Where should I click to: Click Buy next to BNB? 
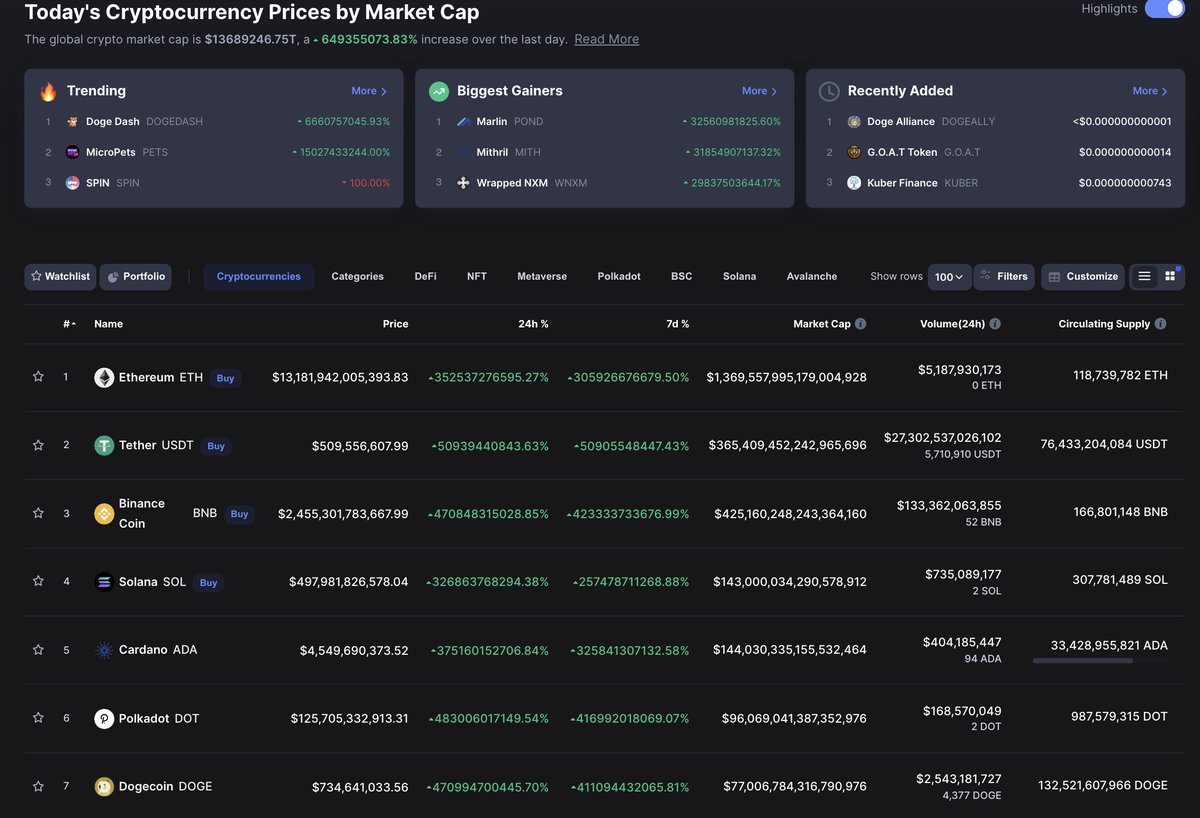[x=239, y=514]
